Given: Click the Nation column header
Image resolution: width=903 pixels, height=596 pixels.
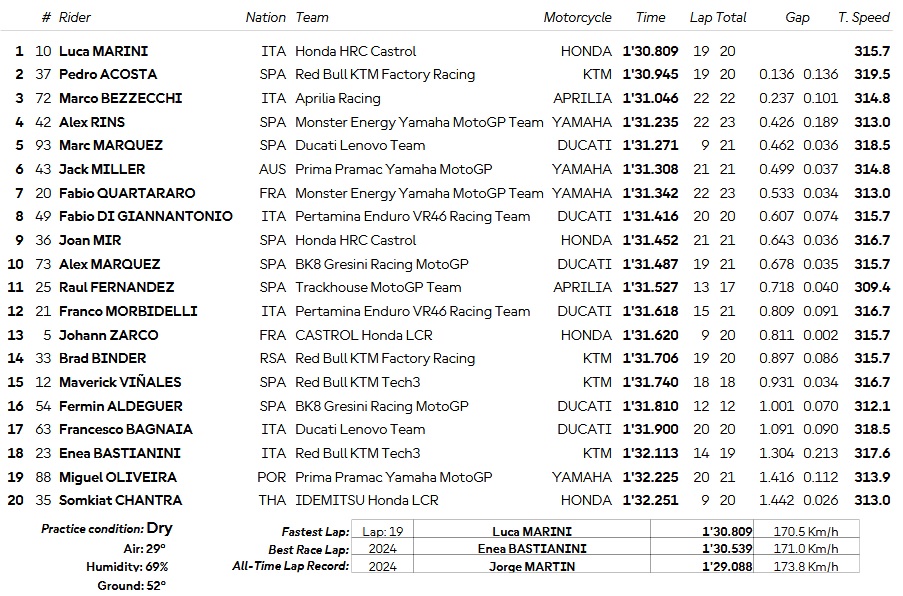Looking at the screenshot, I should (265, 17).
